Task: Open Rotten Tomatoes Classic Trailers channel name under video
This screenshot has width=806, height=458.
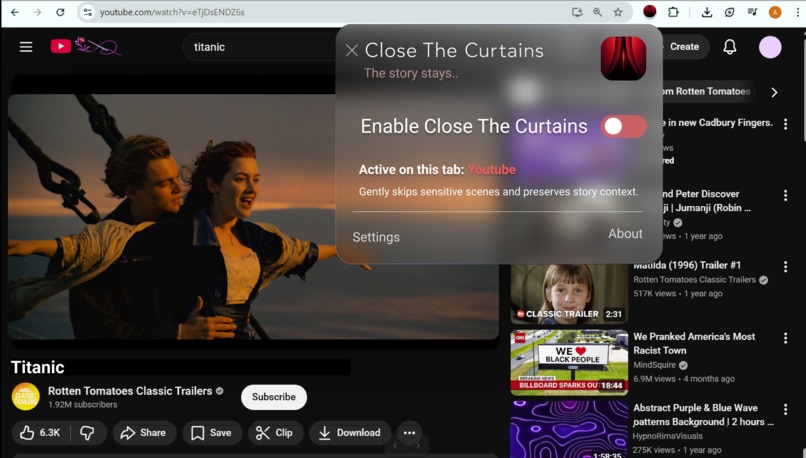Action: (130, 391)
